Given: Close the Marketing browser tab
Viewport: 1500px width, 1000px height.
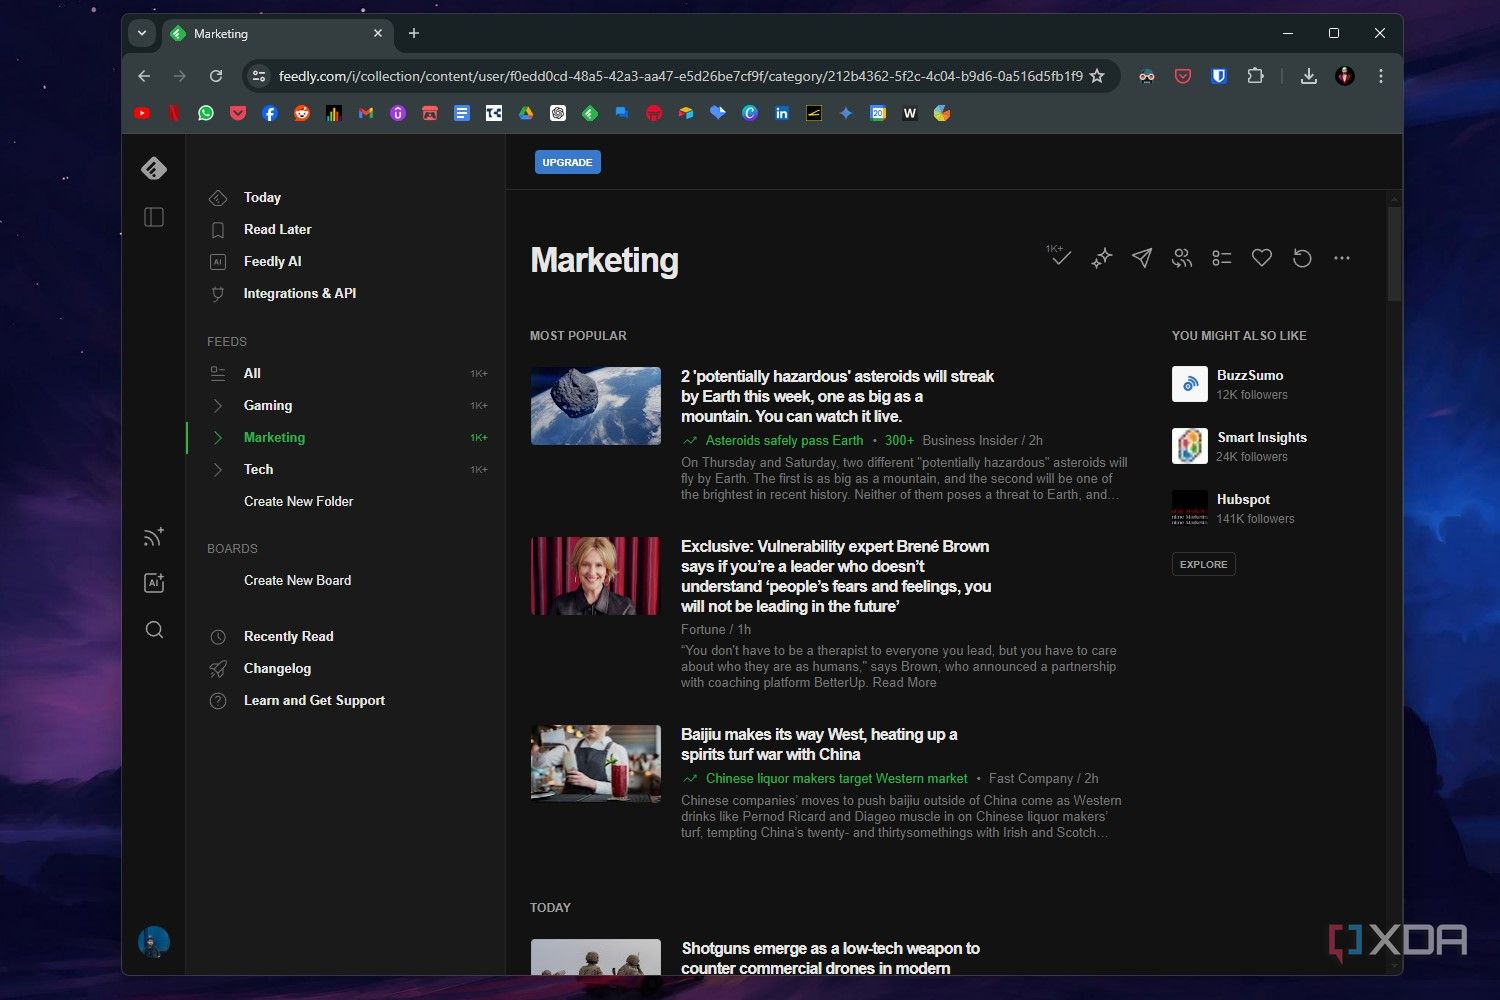Looking at the screenshot, I should click(378, 33).
